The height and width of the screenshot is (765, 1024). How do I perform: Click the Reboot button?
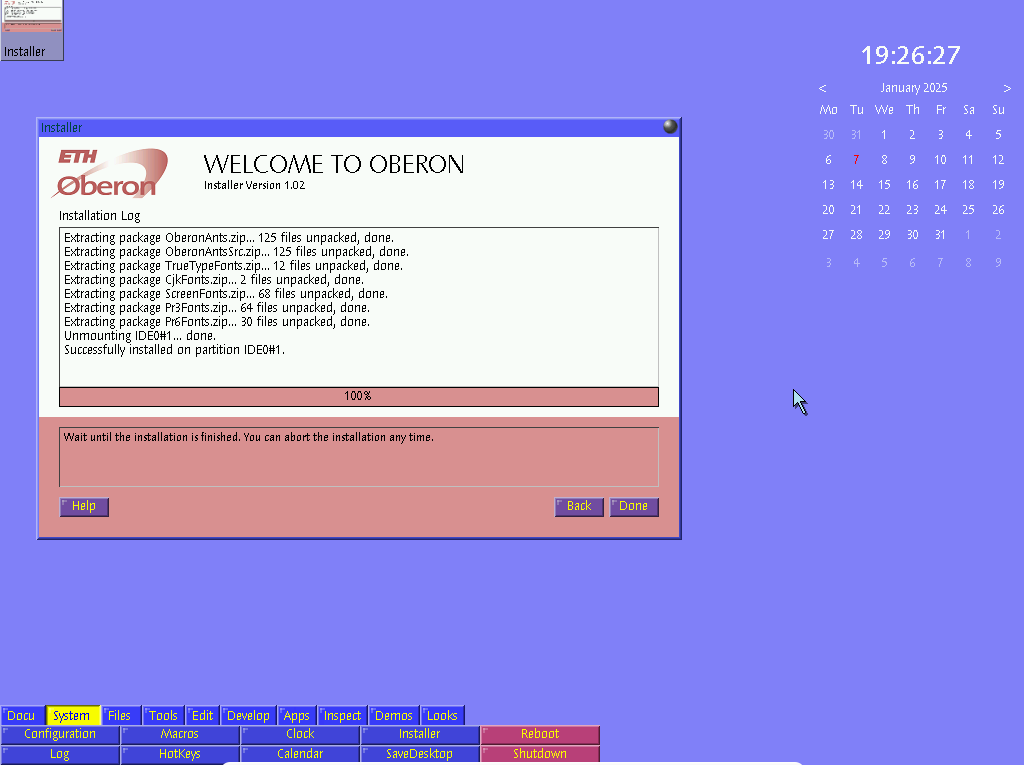click(x=540, y=734)
